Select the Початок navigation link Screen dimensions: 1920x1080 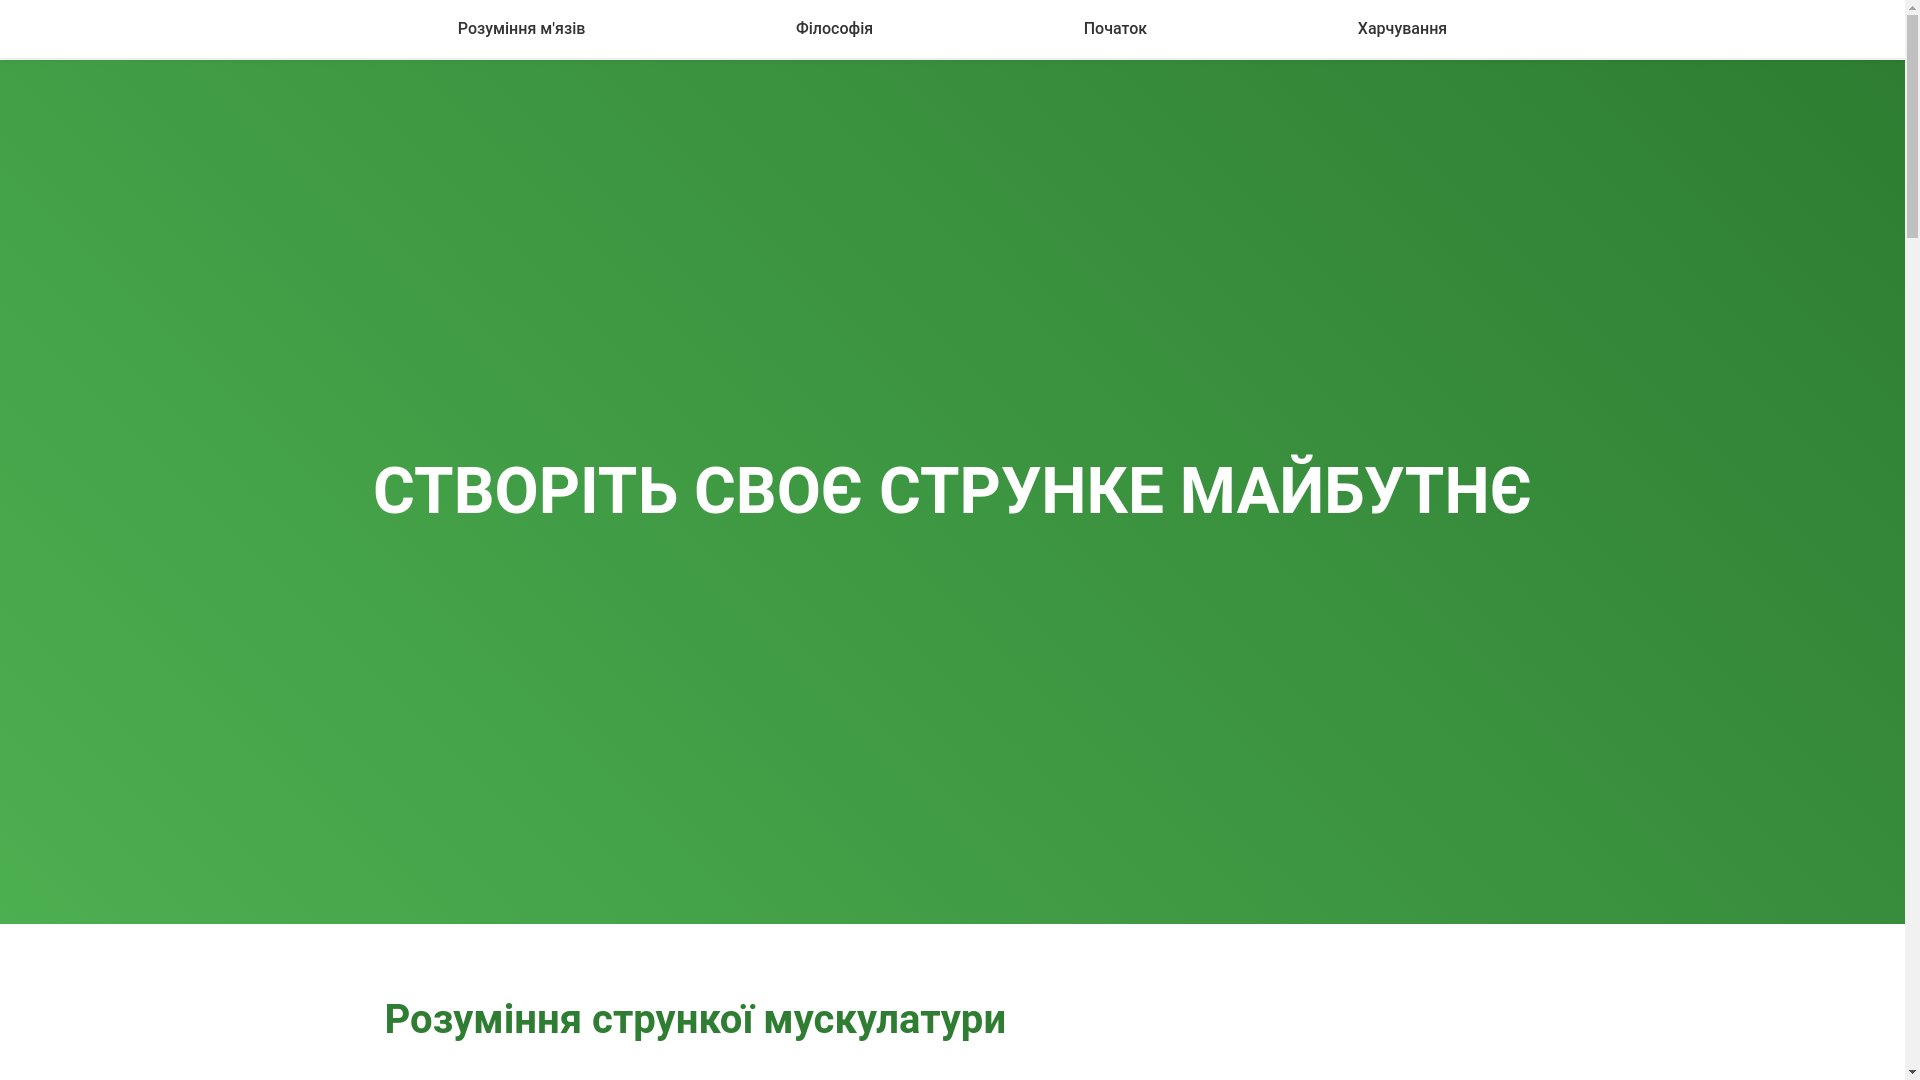(x=1115, y=29)
